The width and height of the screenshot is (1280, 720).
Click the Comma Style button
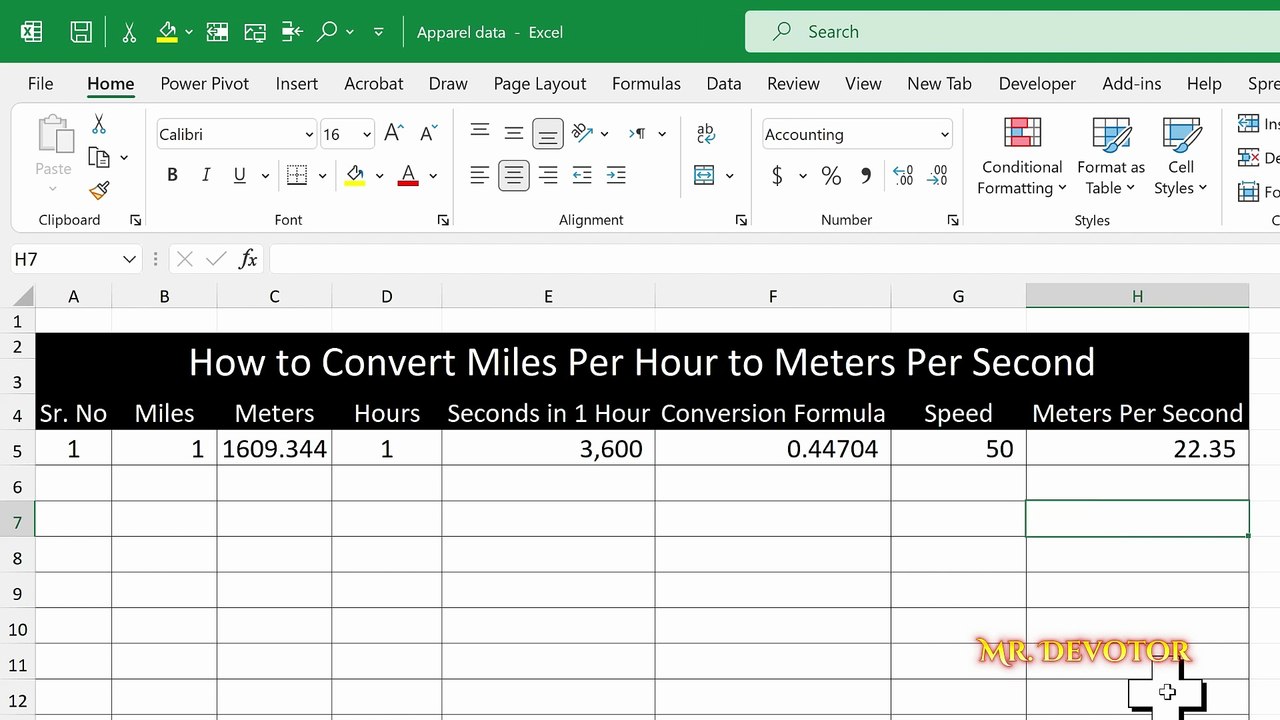866,176
